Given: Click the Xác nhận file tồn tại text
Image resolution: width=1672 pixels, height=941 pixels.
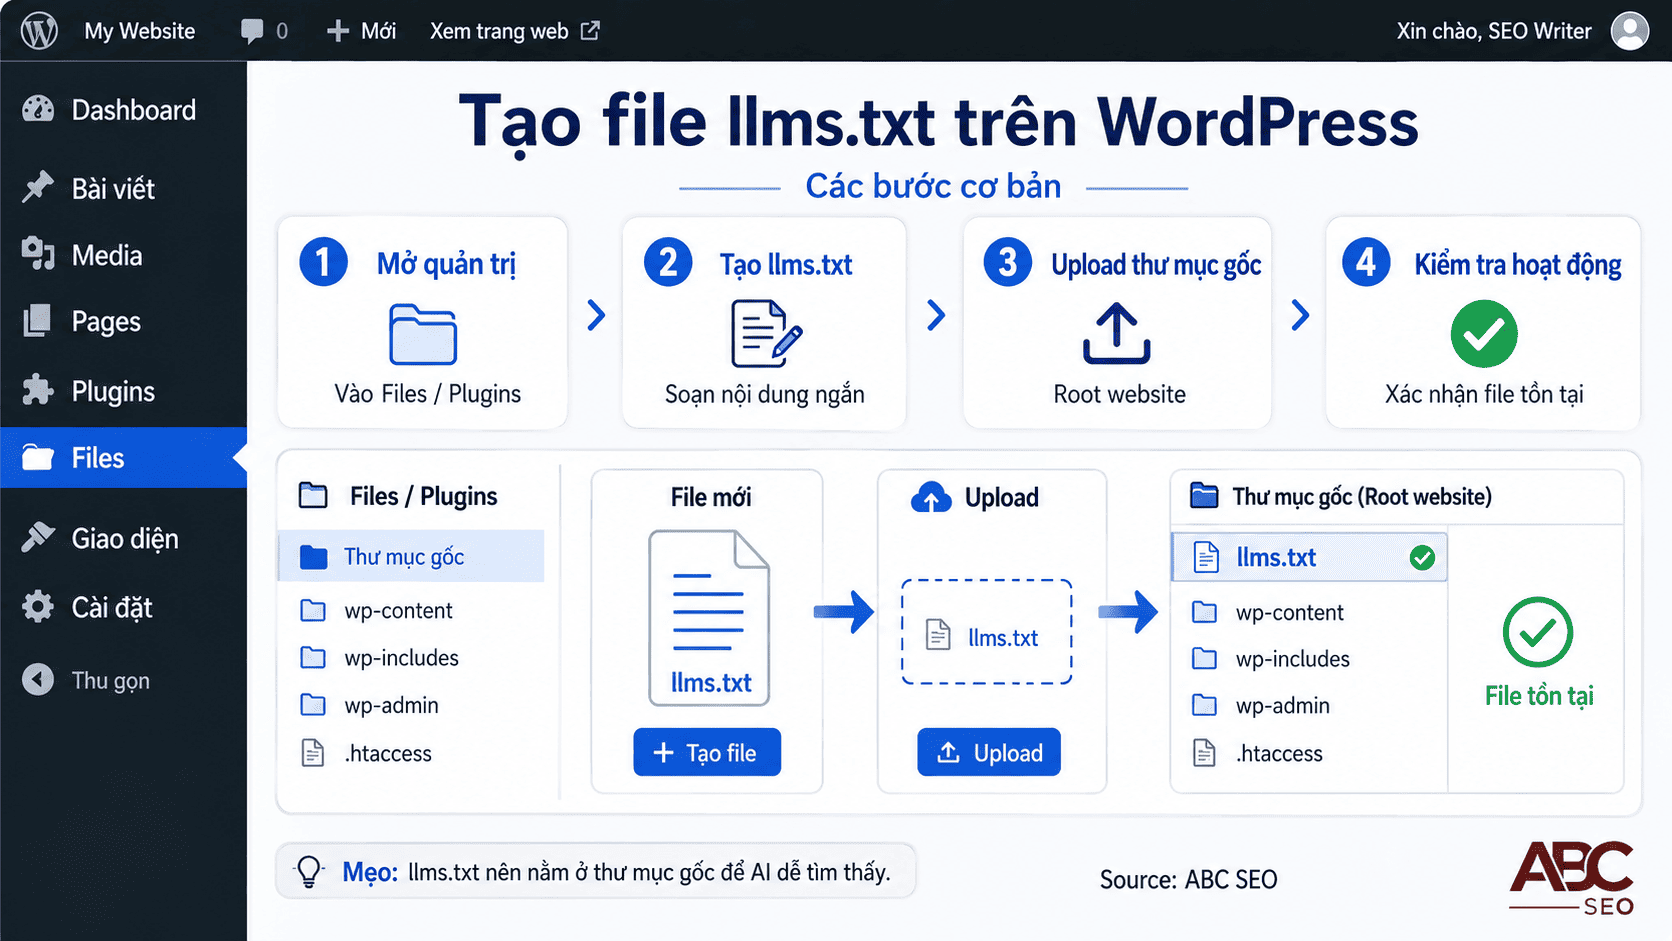Looking at the screenshot, I should pyautogui.click(x=1484, y=394).
